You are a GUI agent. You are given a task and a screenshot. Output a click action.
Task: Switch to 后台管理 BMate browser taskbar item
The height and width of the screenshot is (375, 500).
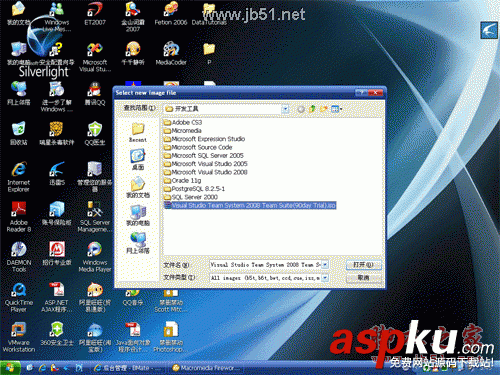coord(128,368)
